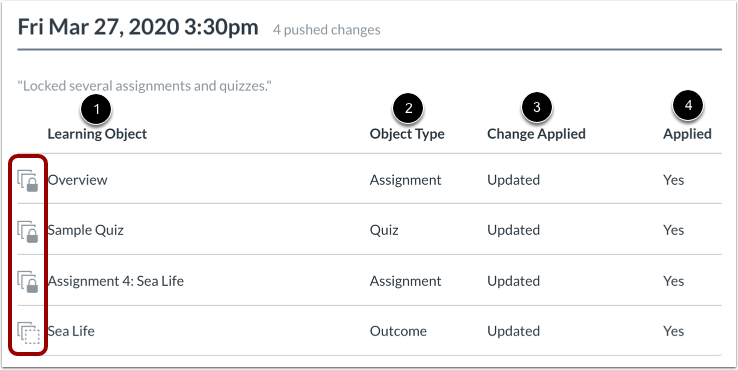Click the locked icon beside Overview
738x370 pixels.
click(28, 181)
